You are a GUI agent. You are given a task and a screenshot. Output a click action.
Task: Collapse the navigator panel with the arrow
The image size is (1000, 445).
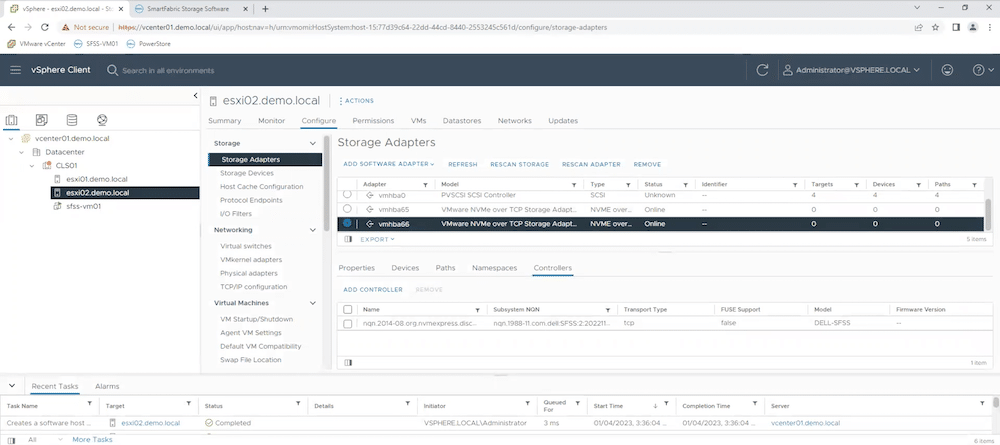coord(195,96)
